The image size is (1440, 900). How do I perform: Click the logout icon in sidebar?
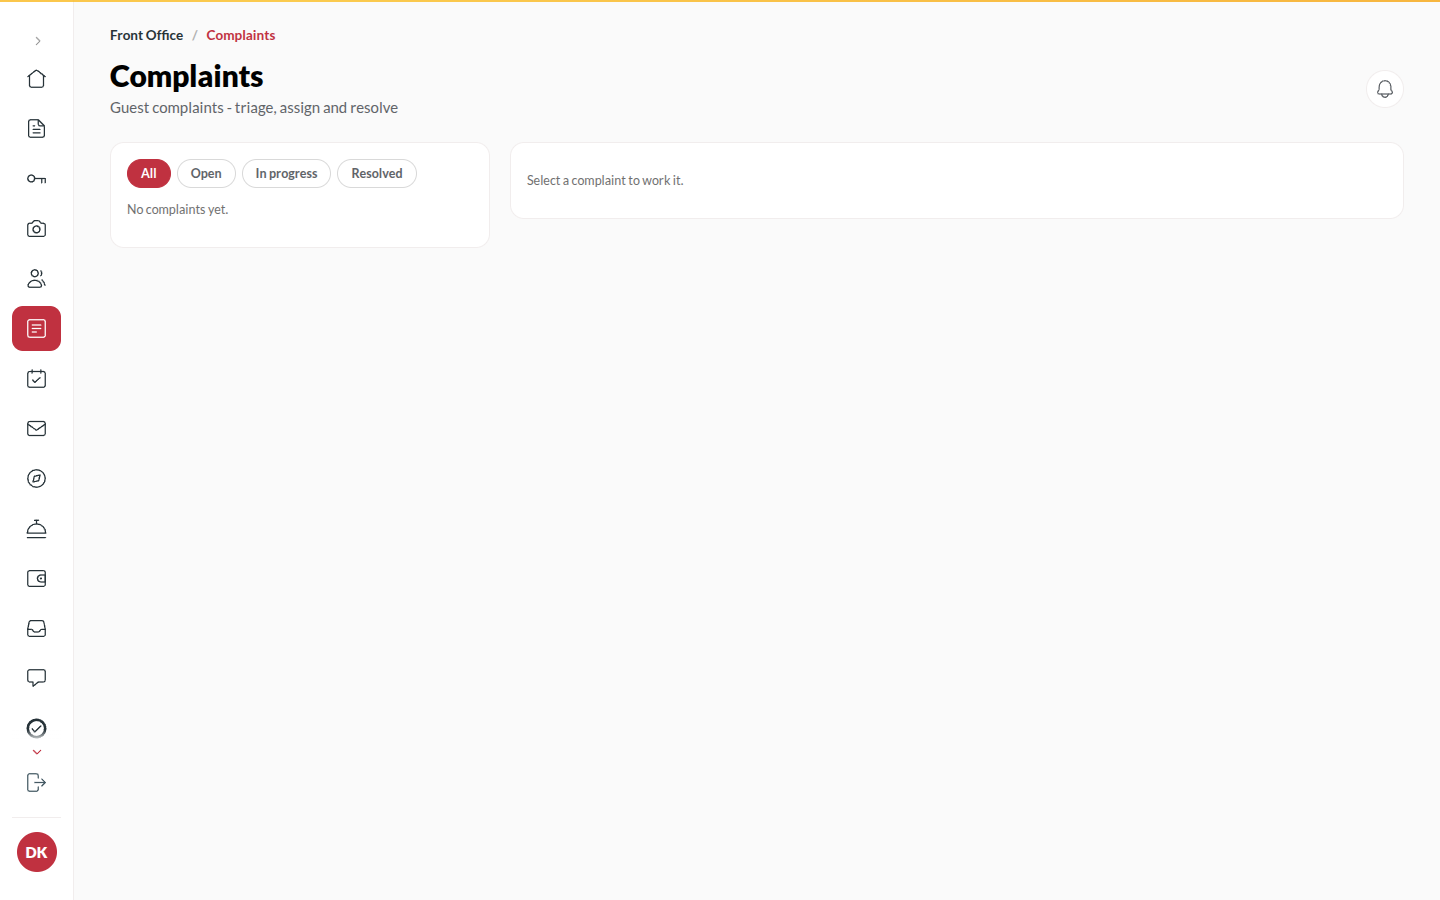coord(37,783)
